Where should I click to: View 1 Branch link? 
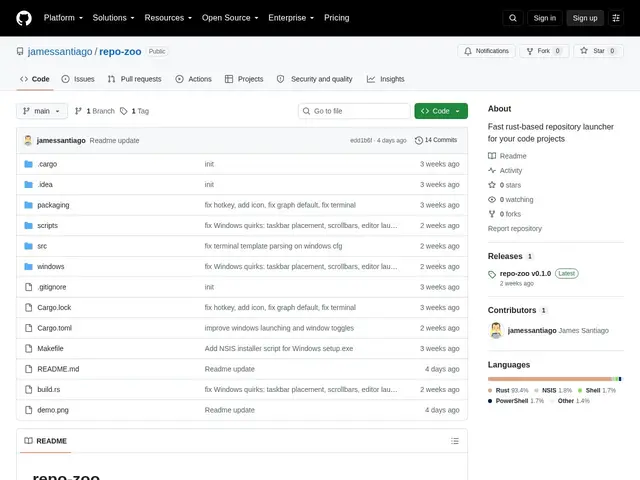click(95, 111)
